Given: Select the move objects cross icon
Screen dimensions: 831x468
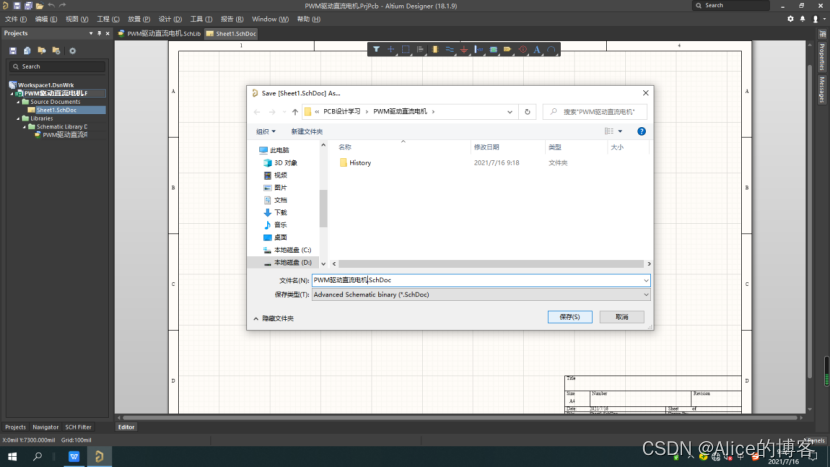Looking at the screenshot, I should pyautogui.click(x=391, y=49).
